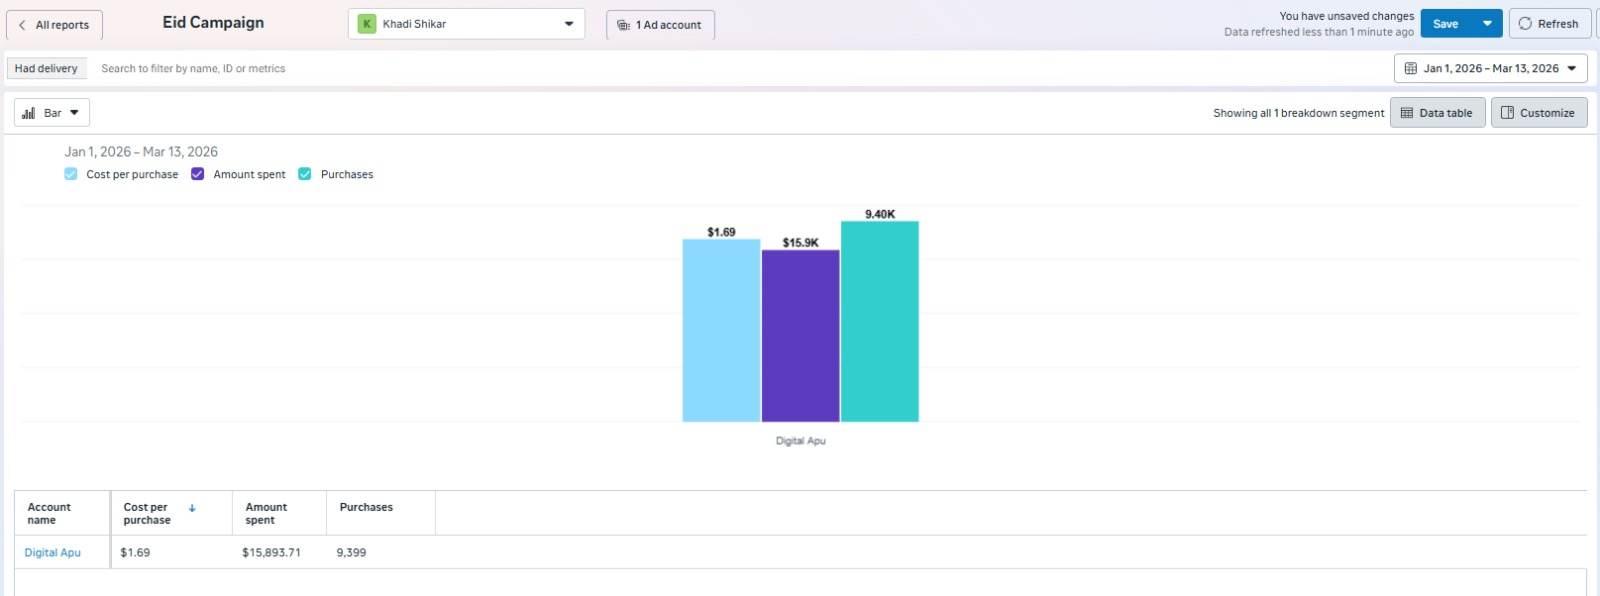Click the calendar icon in date range

[x=1410, y=69]
